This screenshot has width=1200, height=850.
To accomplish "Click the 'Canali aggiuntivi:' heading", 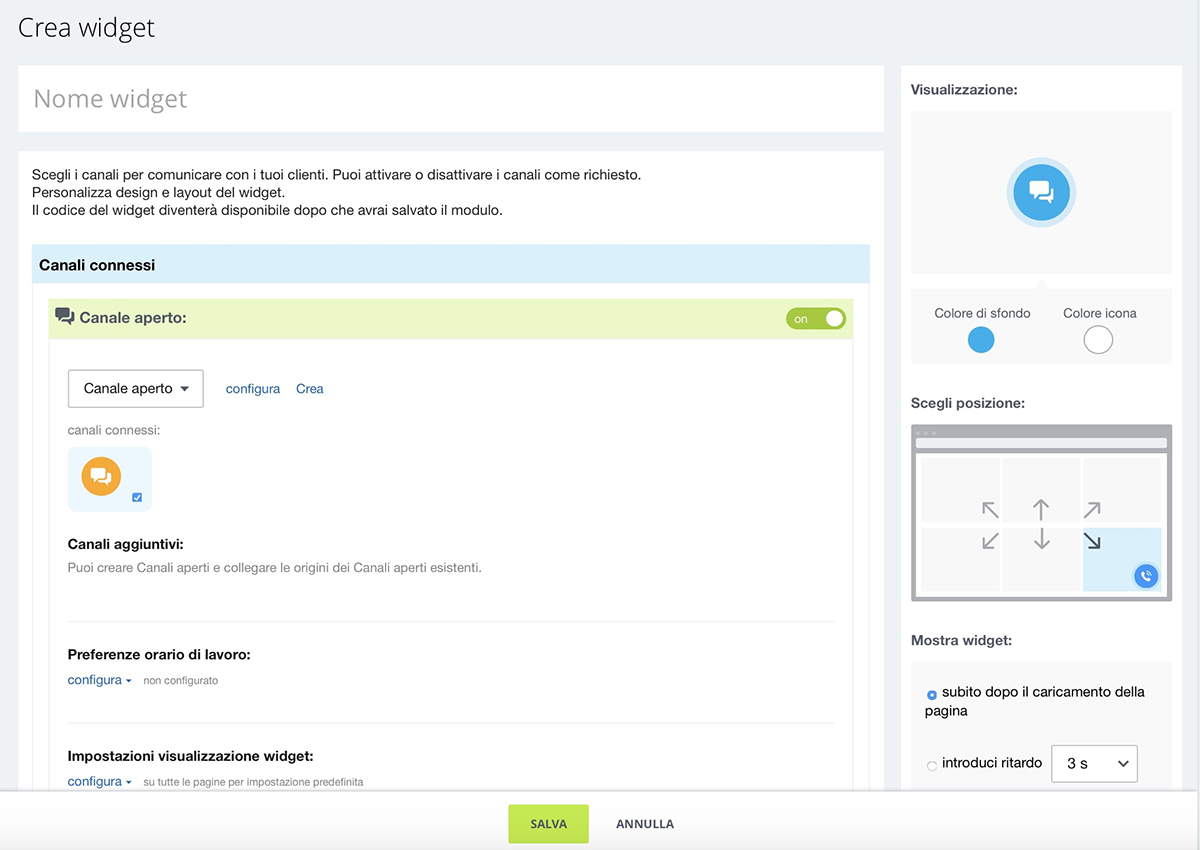I will point(126,545).
